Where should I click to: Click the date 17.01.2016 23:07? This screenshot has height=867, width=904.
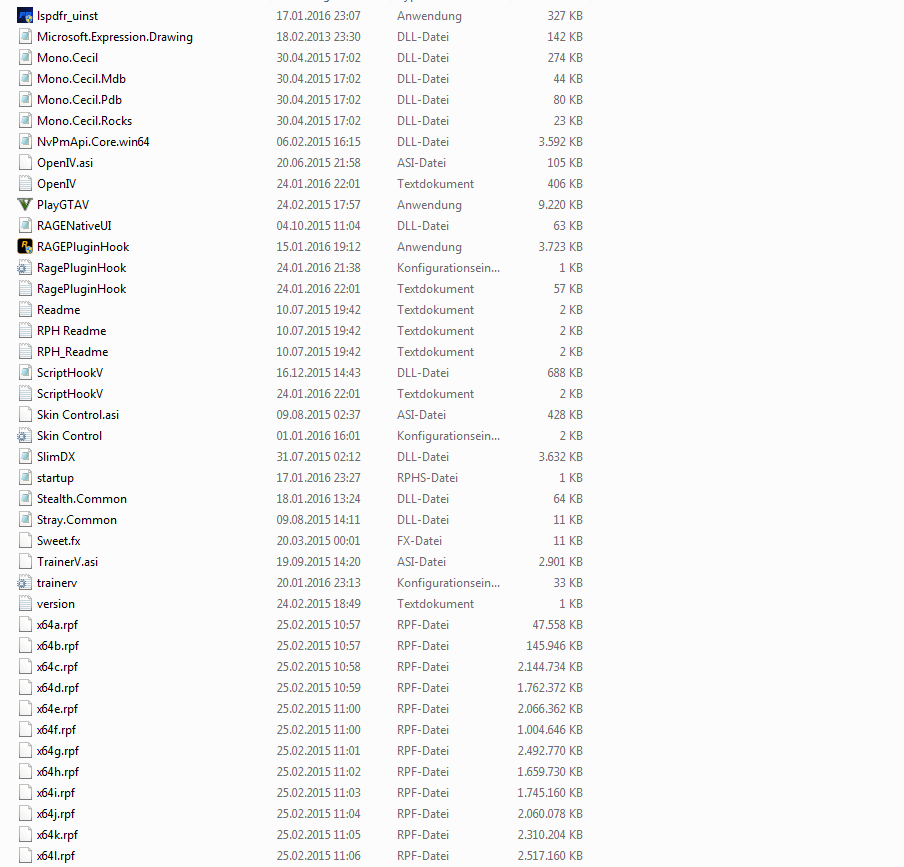click(318, 16)
